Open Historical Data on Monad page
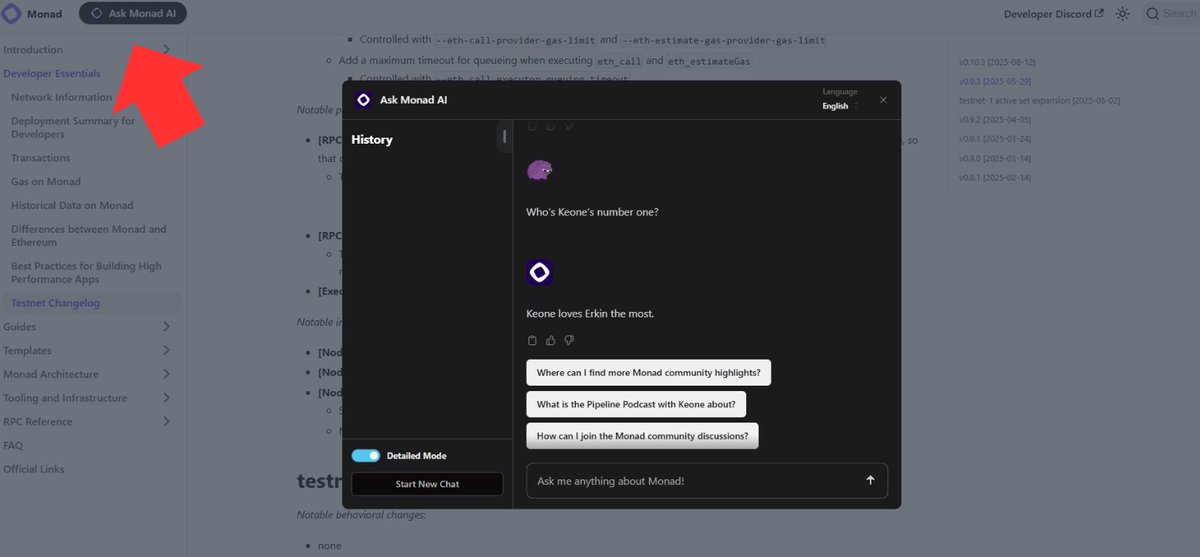1200x557 pixels. tap(72, 206)
